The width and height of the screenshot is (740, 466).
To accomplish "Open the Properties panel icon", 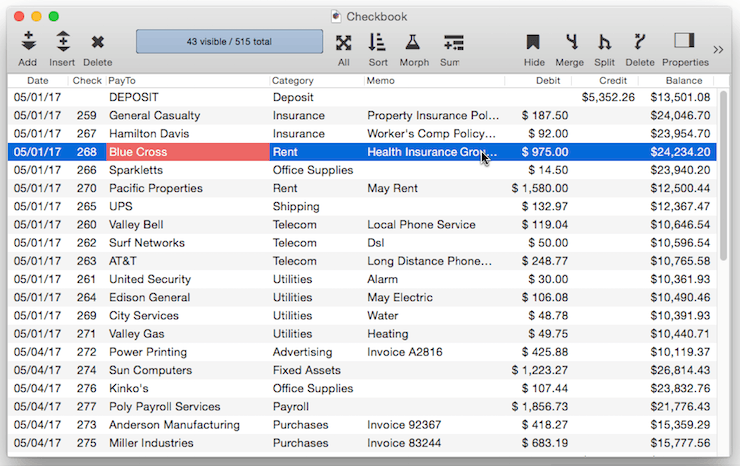I will click(x=684, y=41).
